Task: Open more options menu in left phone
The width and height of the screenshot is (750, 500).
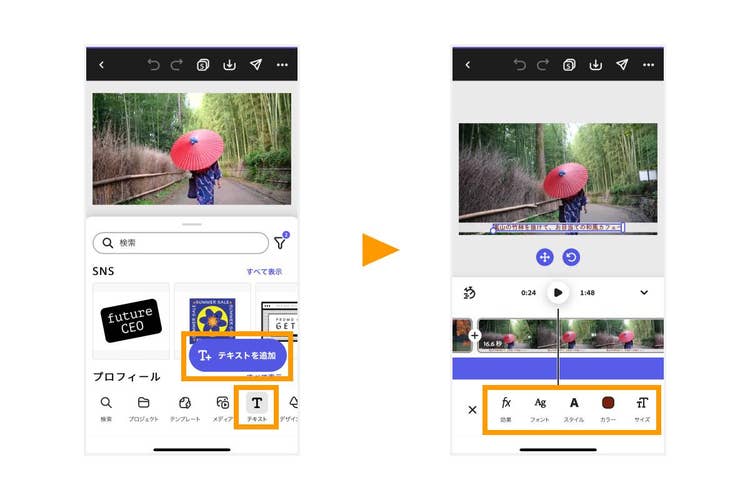Action: coord(282,65)
